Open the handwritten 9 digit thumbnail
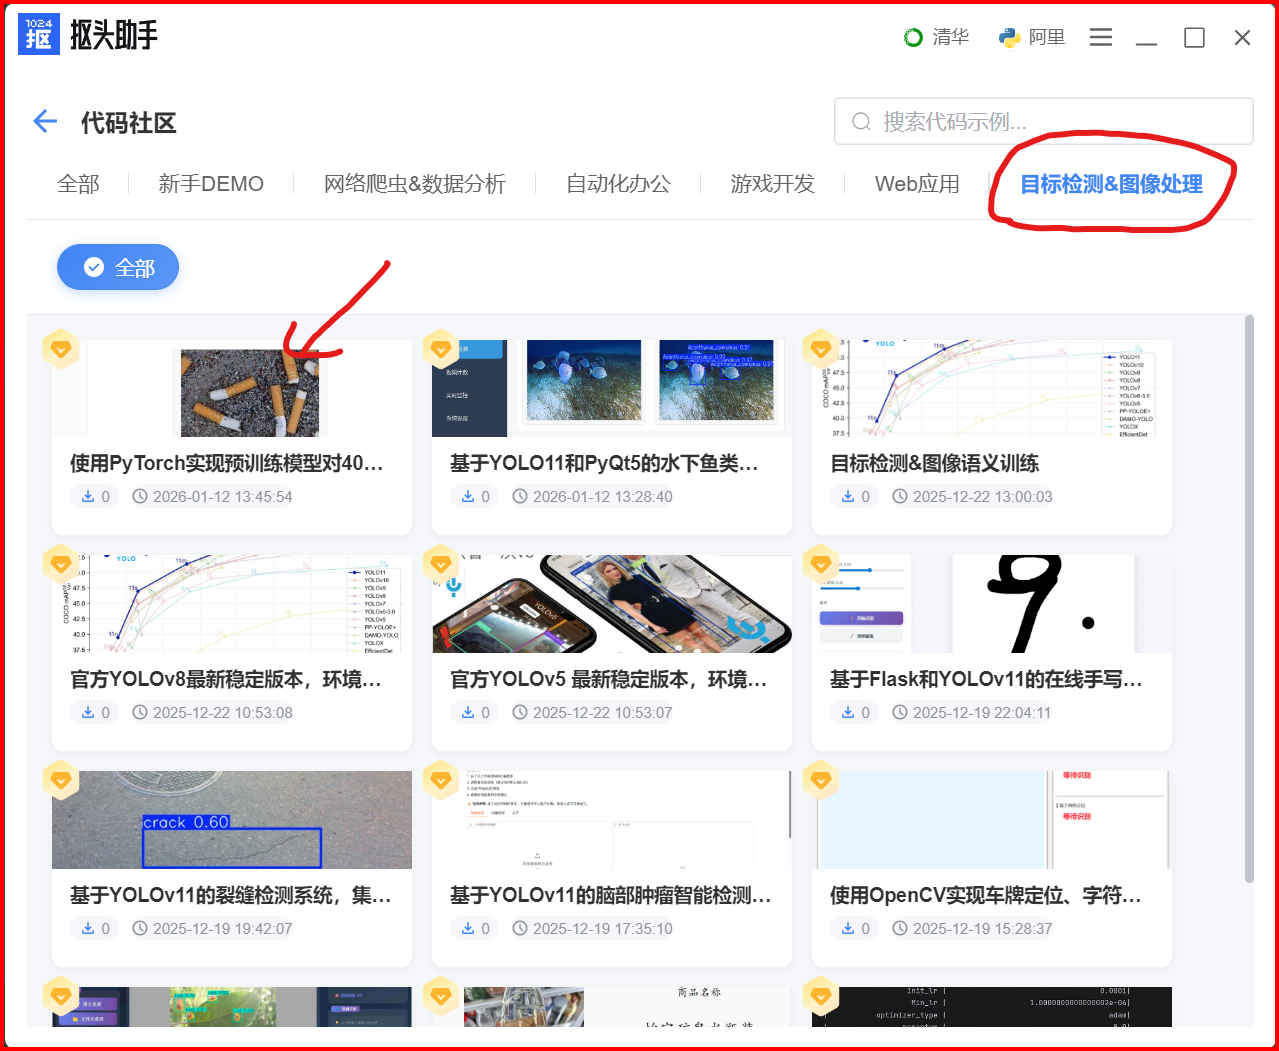The image size is (1279, 1051). pos(992,604)
